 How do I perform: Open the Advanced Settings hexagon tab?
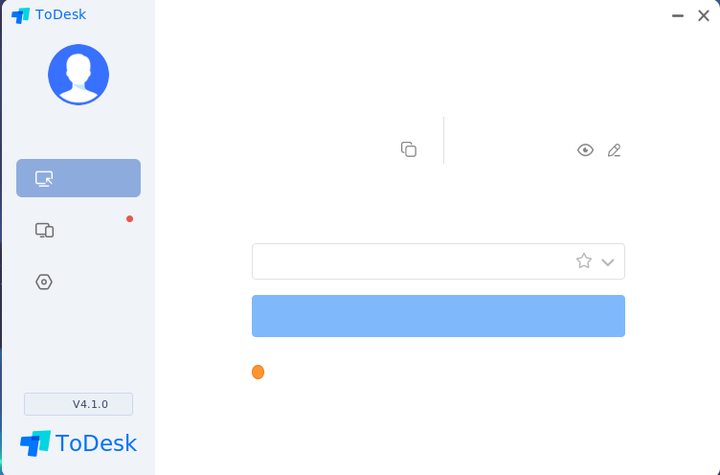coord(44,282)
